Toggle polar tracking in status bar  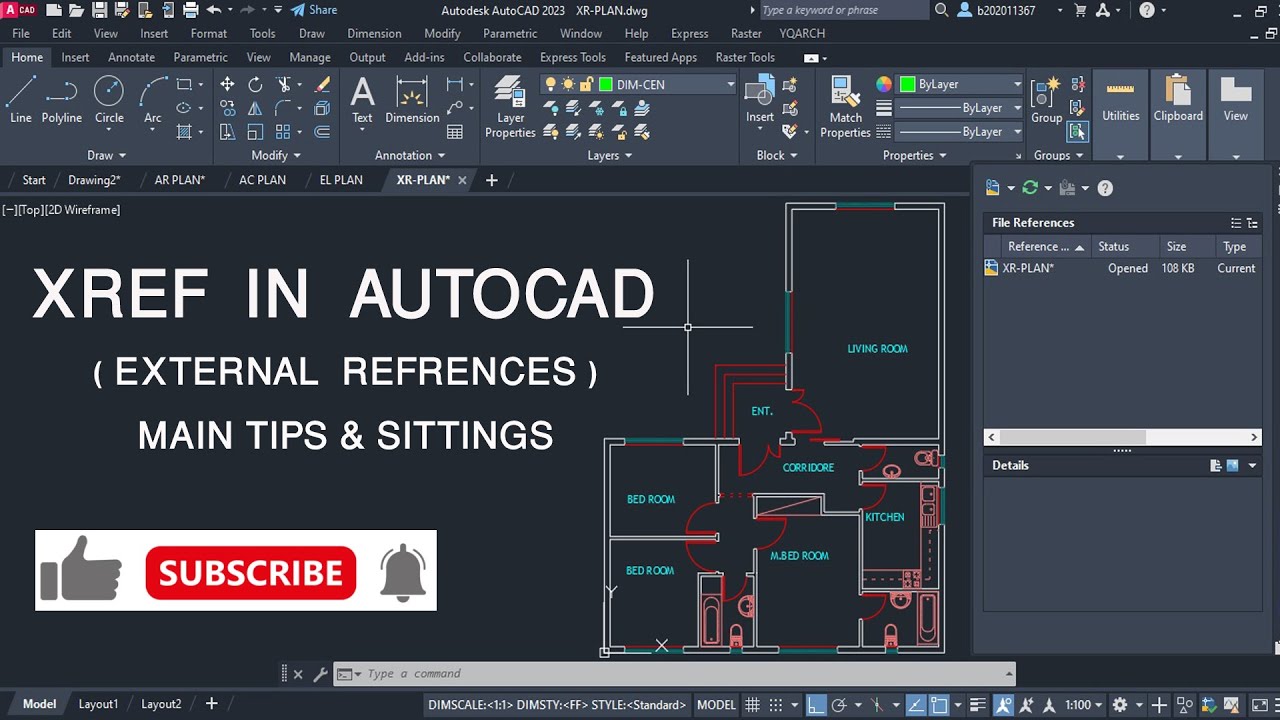(x=840, y=705)
